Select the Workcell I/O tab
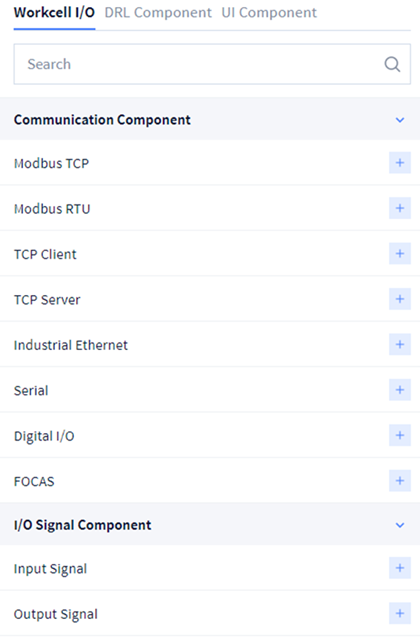The image size is (420, 643). coord(54,13)
